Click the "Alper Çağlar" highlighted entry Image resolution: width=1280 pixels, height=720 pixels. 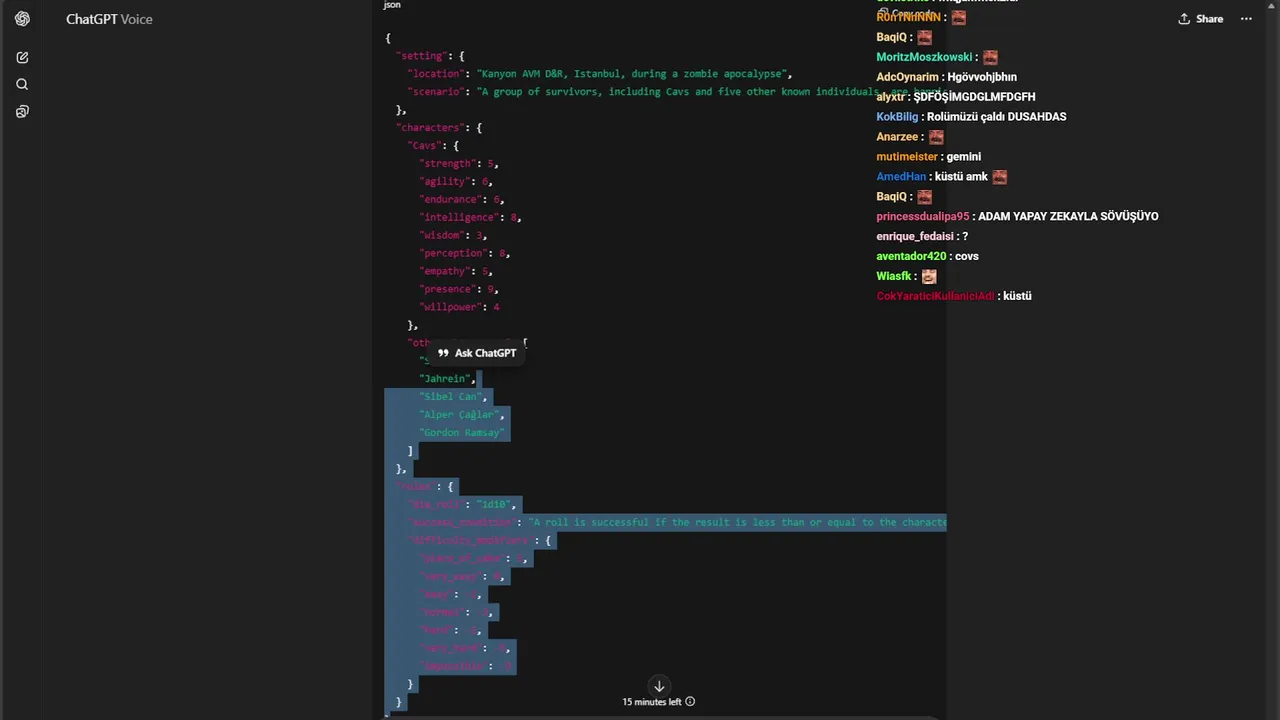pos(460,415)
